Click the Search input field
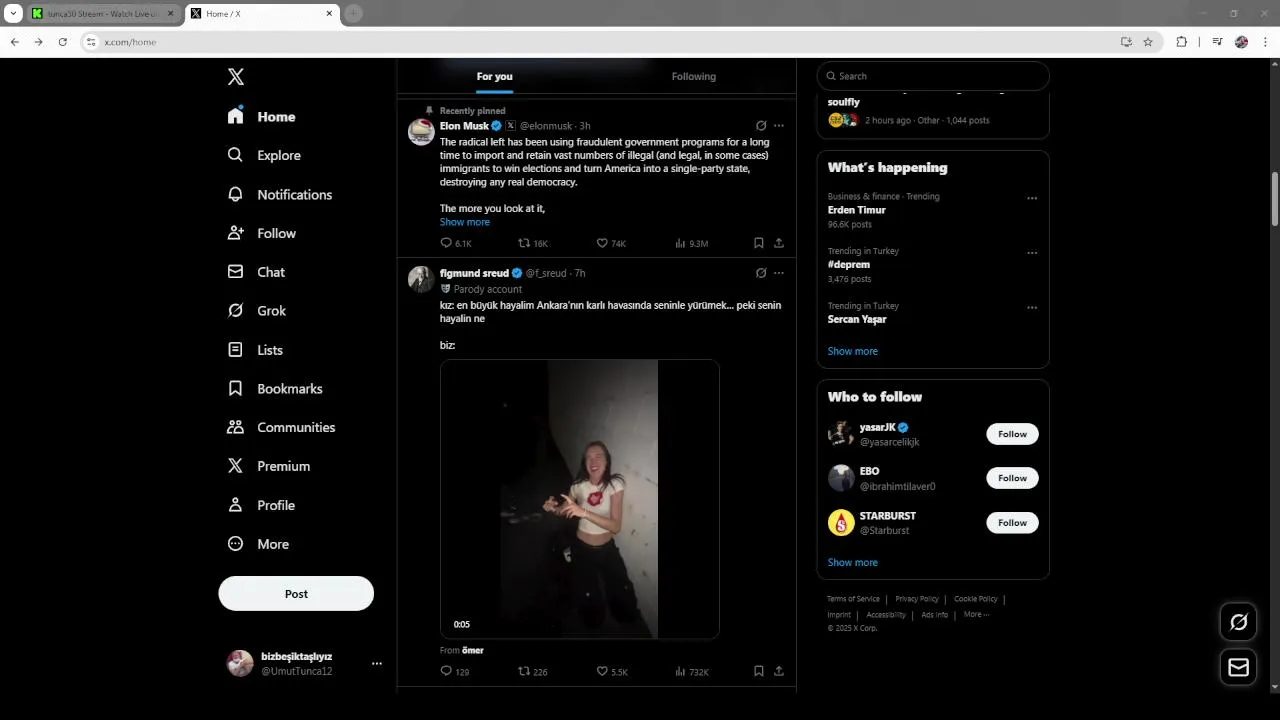 (933, 76)
